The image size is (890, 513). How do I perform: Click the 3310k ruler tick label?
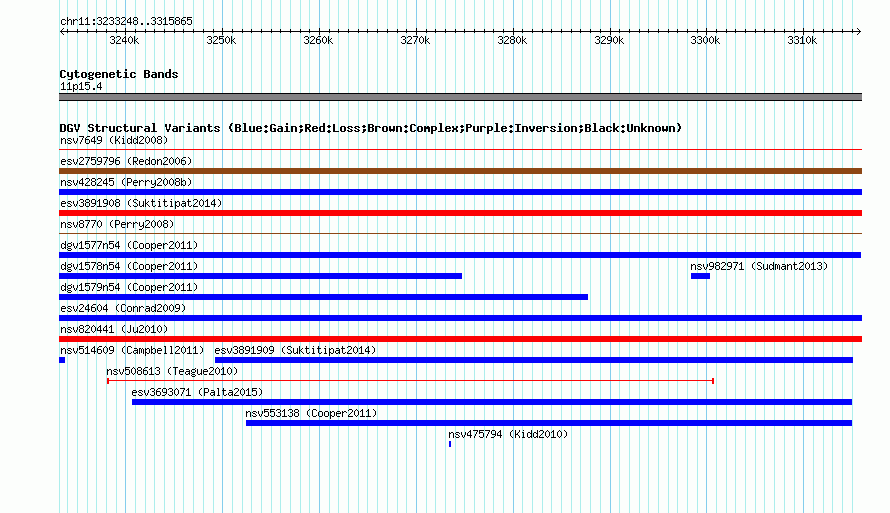(803, 40)
